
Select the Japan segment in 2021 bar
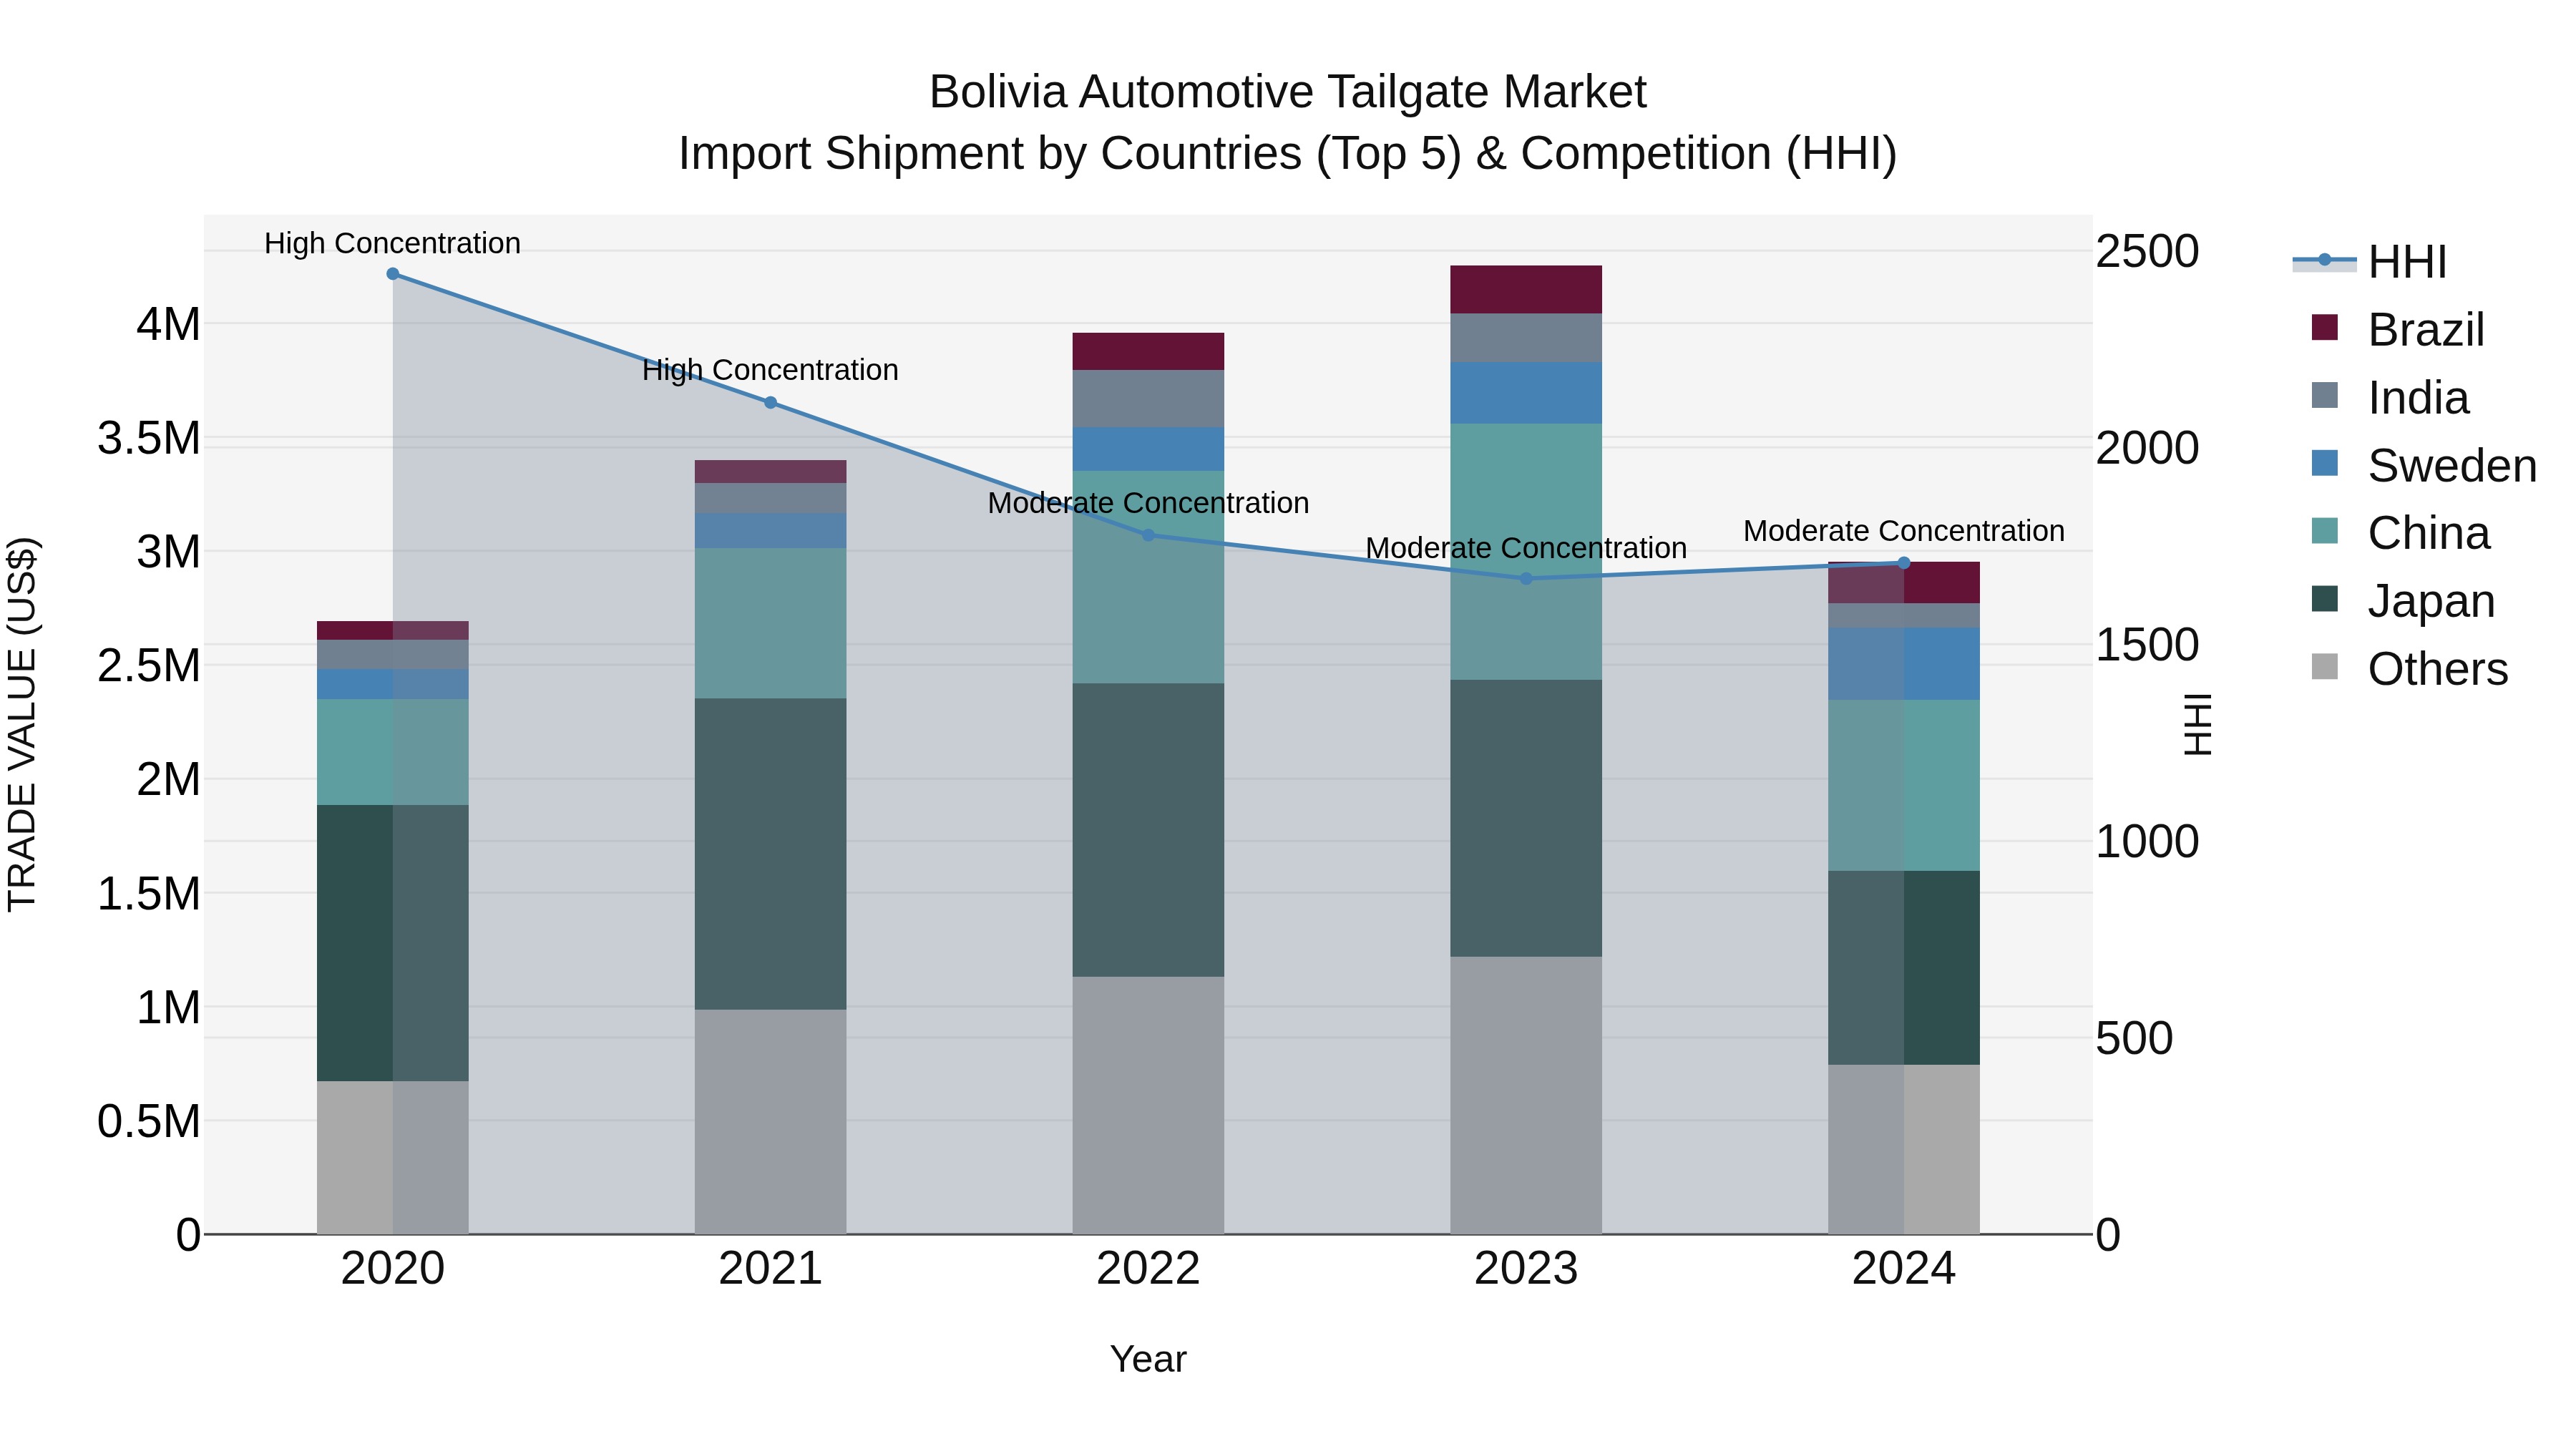(x=770, y=854)
